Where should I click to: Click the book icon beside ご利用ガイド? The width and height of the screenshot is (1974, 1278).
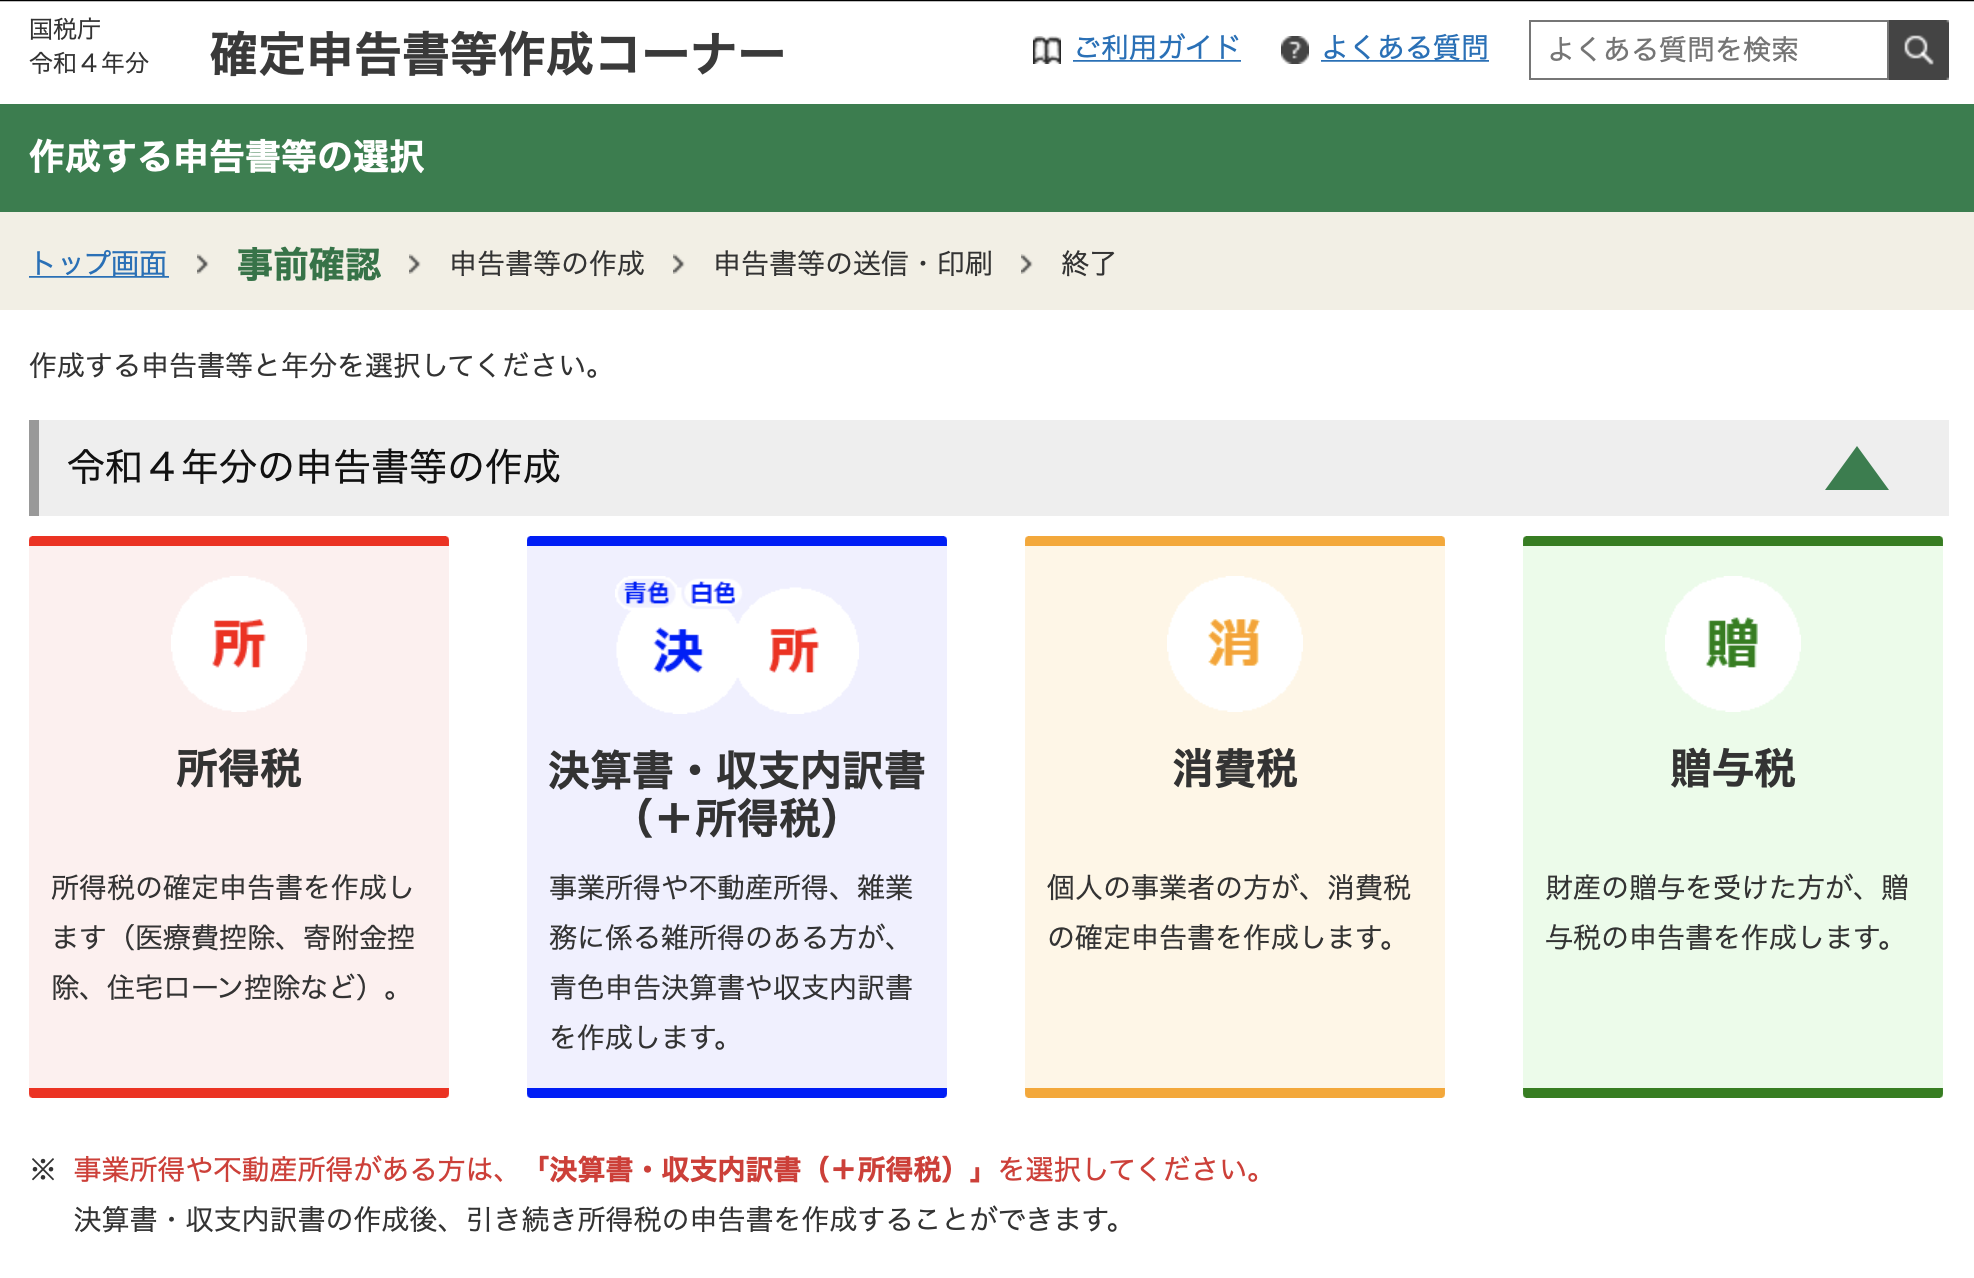click(1046, 50)
